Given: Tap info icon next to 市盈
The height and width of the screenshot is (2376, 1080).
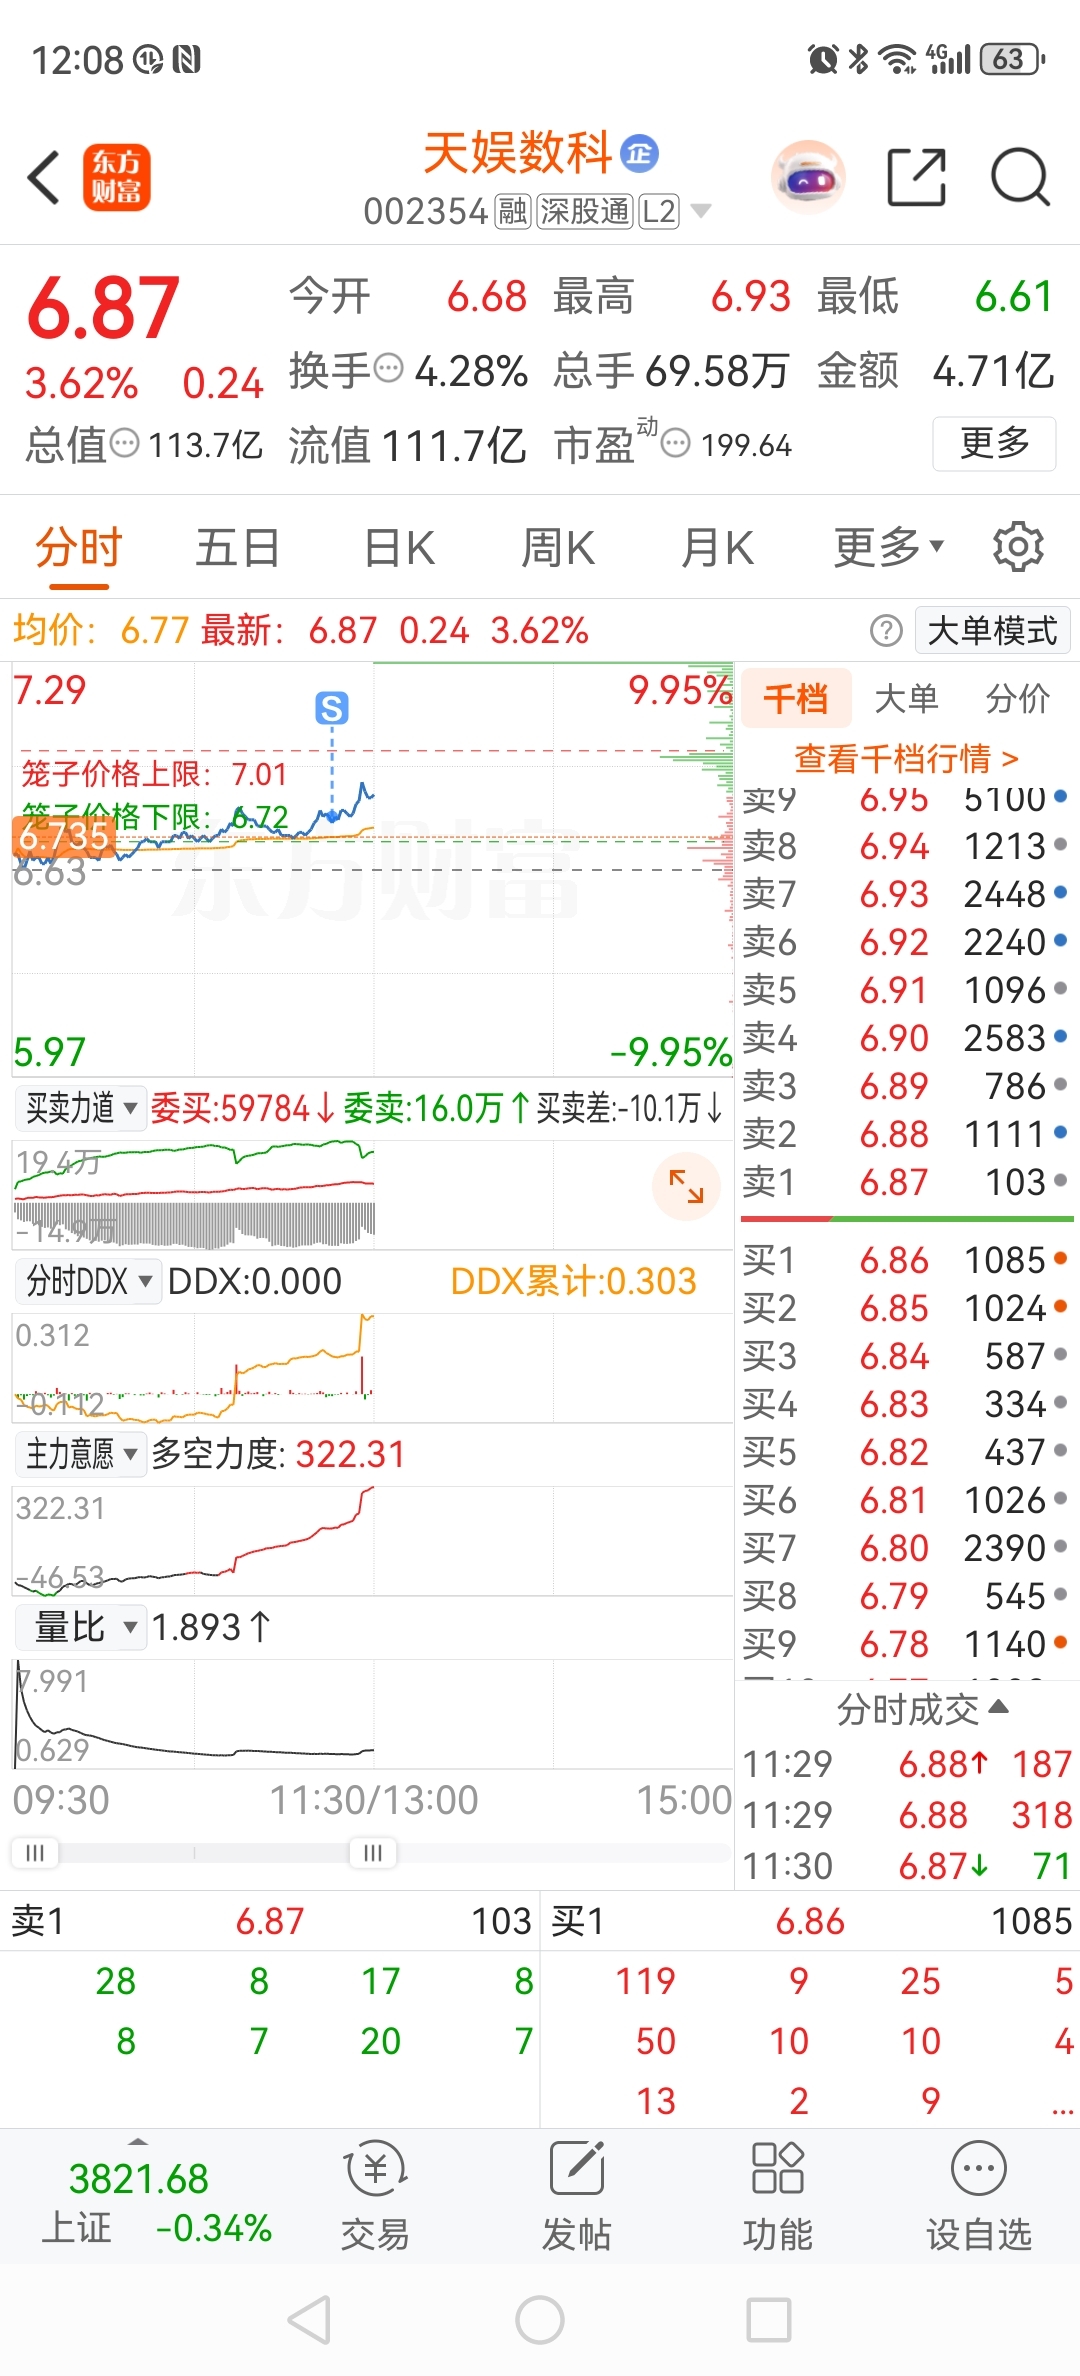Looking at the screenshot, I should (x=676, y=443).
